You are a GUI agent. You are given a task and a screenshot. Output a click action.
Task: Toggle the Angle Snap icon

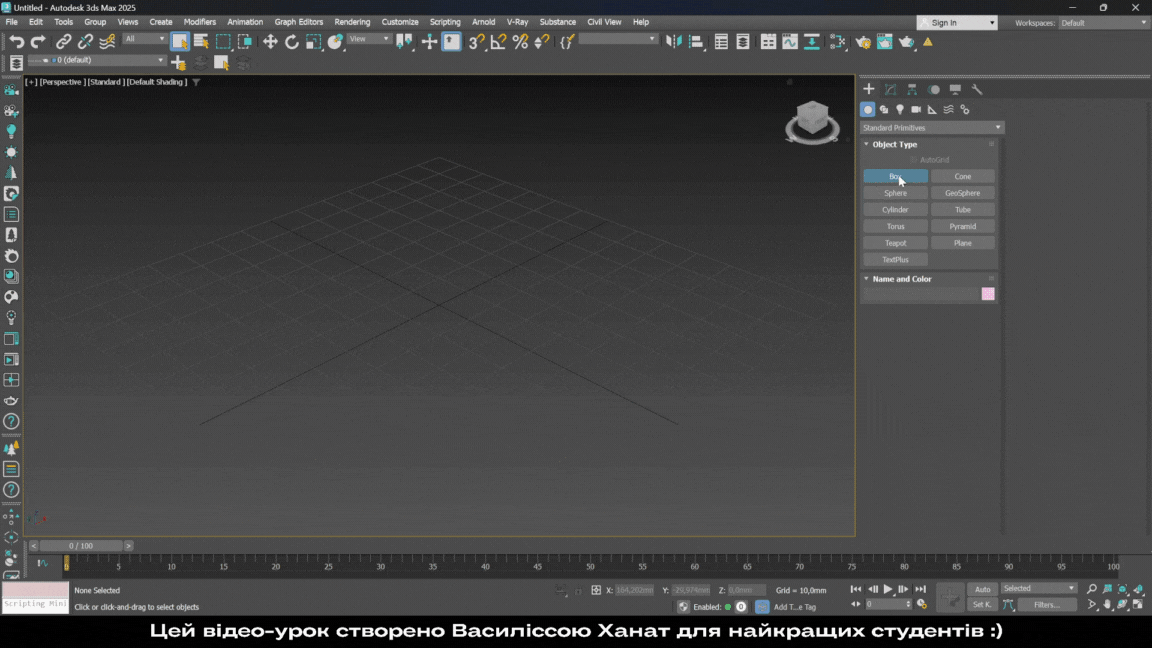pos(498,42)
